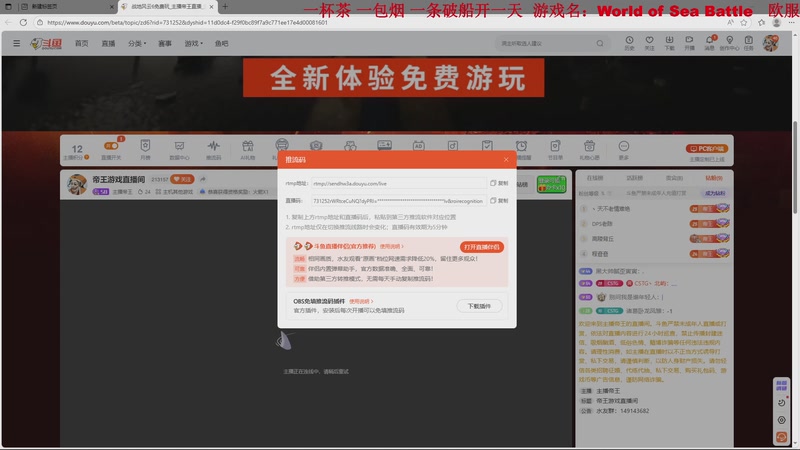This screenshot has width=800, height=450.
Task: Click the rtmp address field
Action: click(398, 183)
